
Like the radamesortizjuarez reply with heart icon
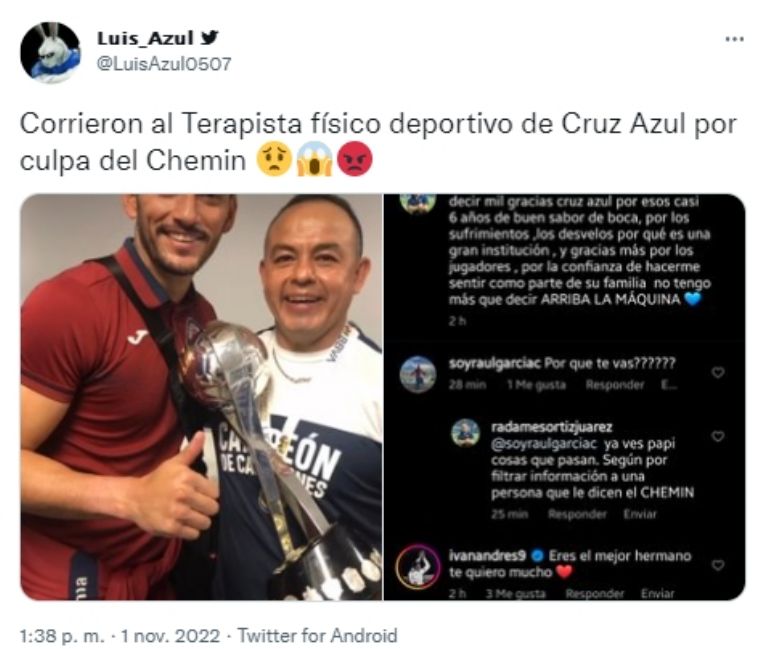coord(718,436)
